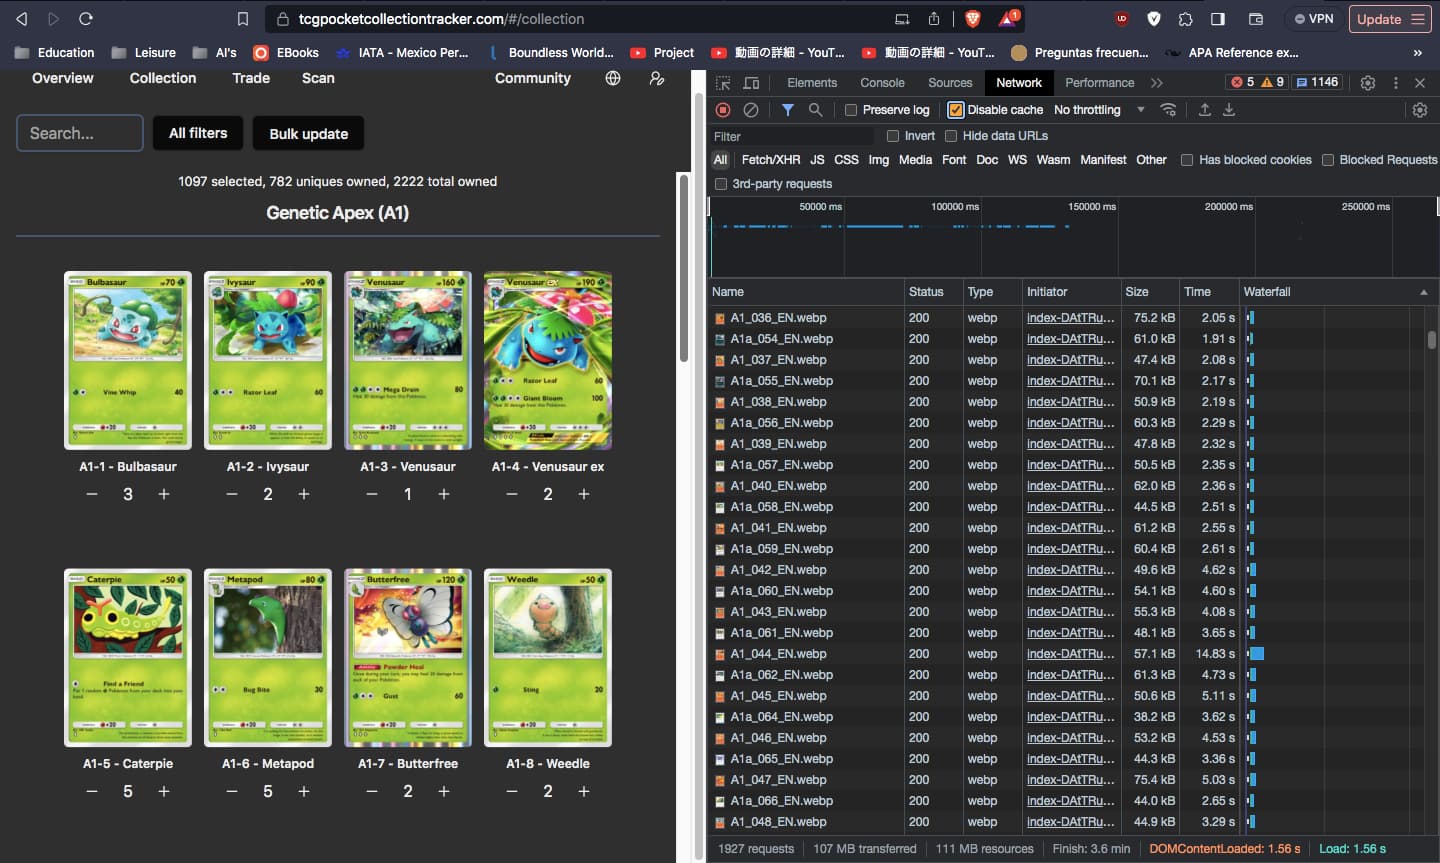Click the record network log icon

723,110
